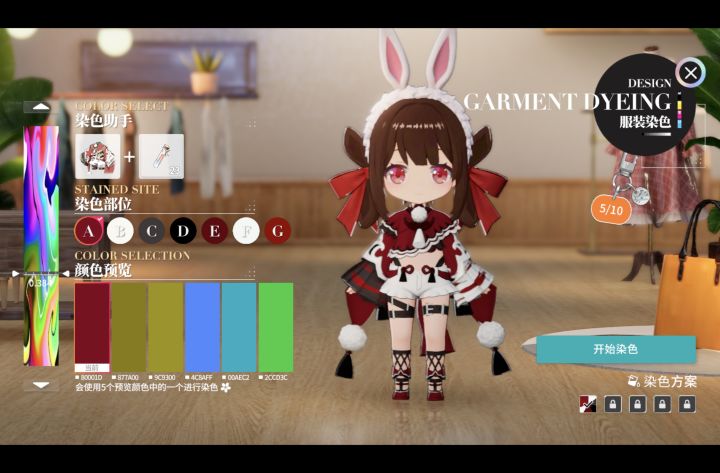Click the fourth locked dye scheme slot
720x473 pixels.
click(x=686, y=404)
